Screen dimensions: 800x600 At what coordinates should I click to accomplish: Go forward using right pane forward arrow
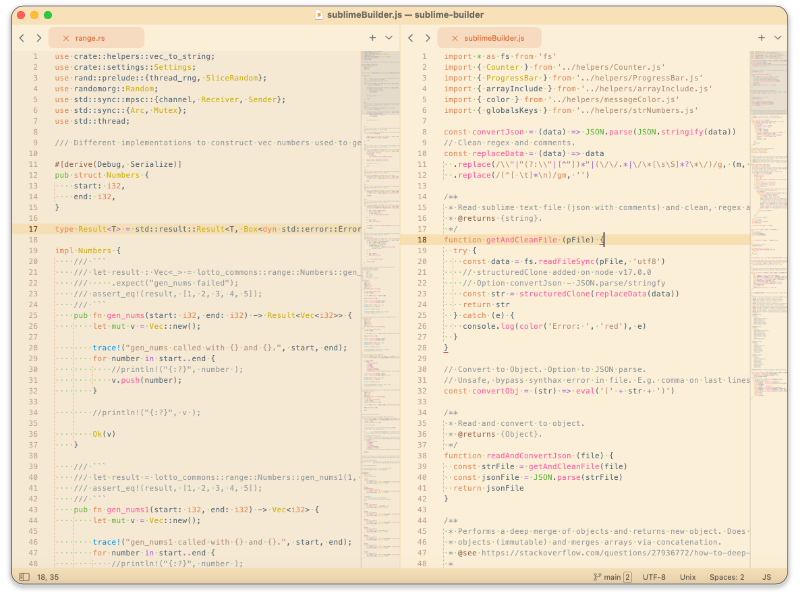coord(428,38)
